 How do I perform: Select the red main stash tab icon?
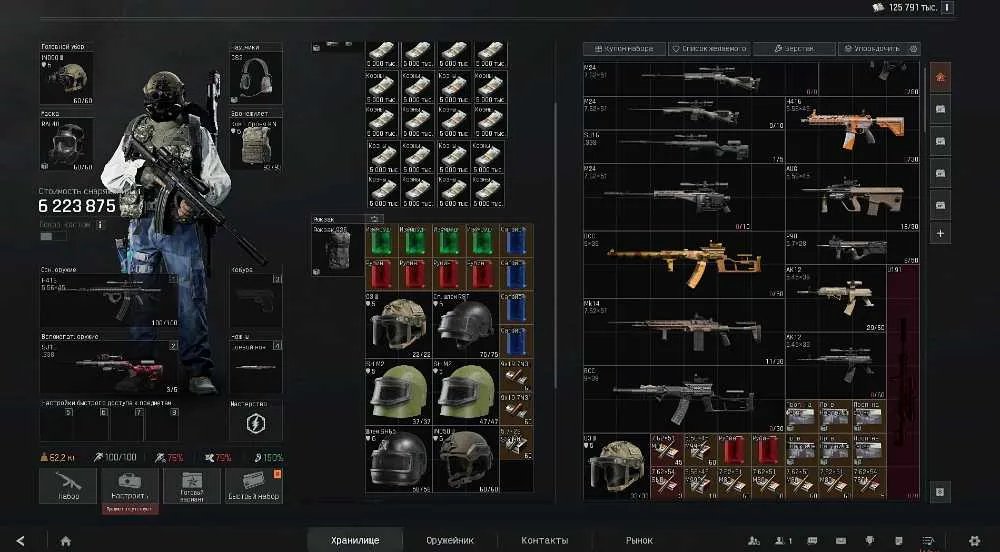(x=940, y=77)
